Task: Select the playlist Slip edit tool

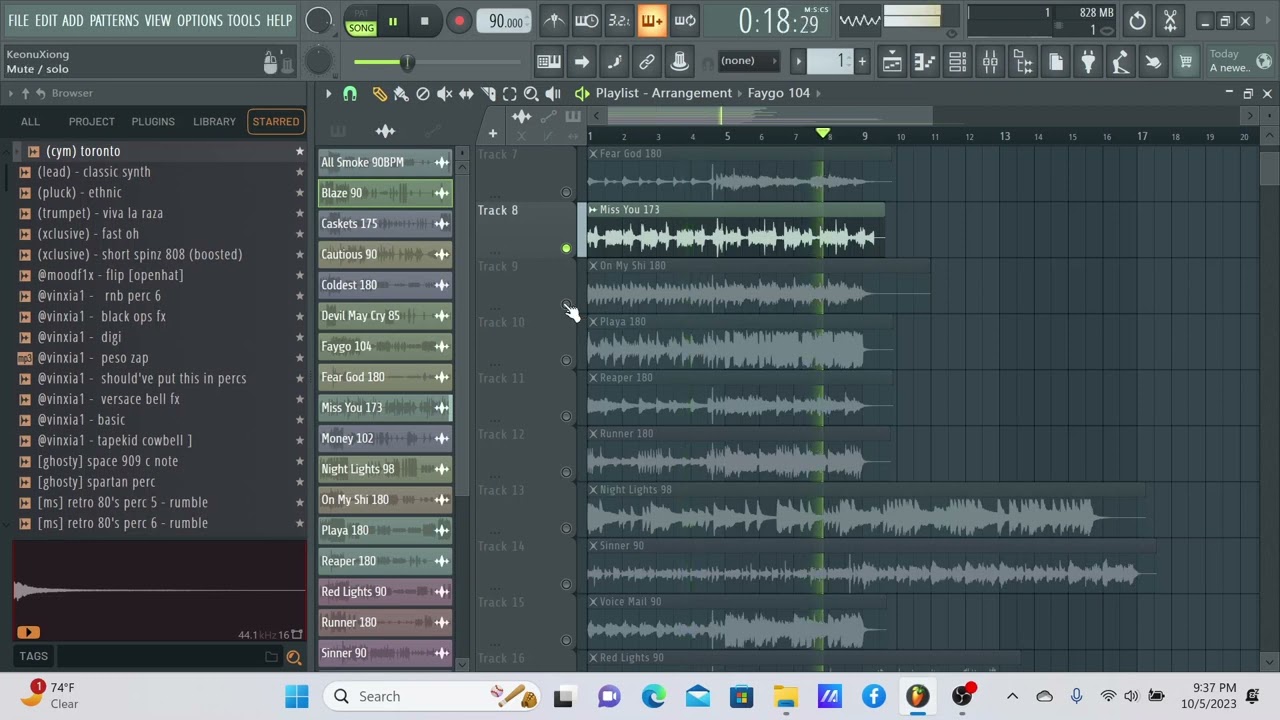Action: point(466,93)
